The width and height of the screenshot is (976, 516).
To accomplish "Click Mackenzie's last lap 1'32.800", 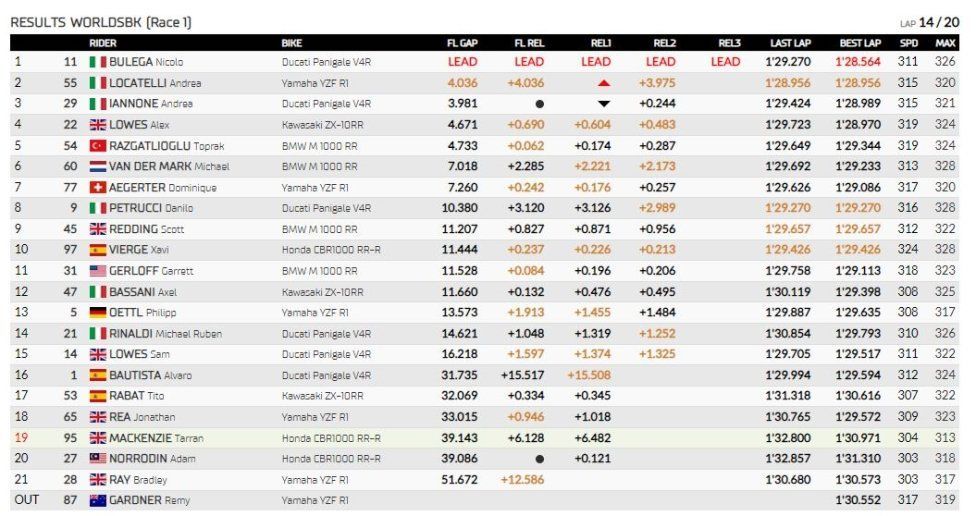I will click(788, 438).
